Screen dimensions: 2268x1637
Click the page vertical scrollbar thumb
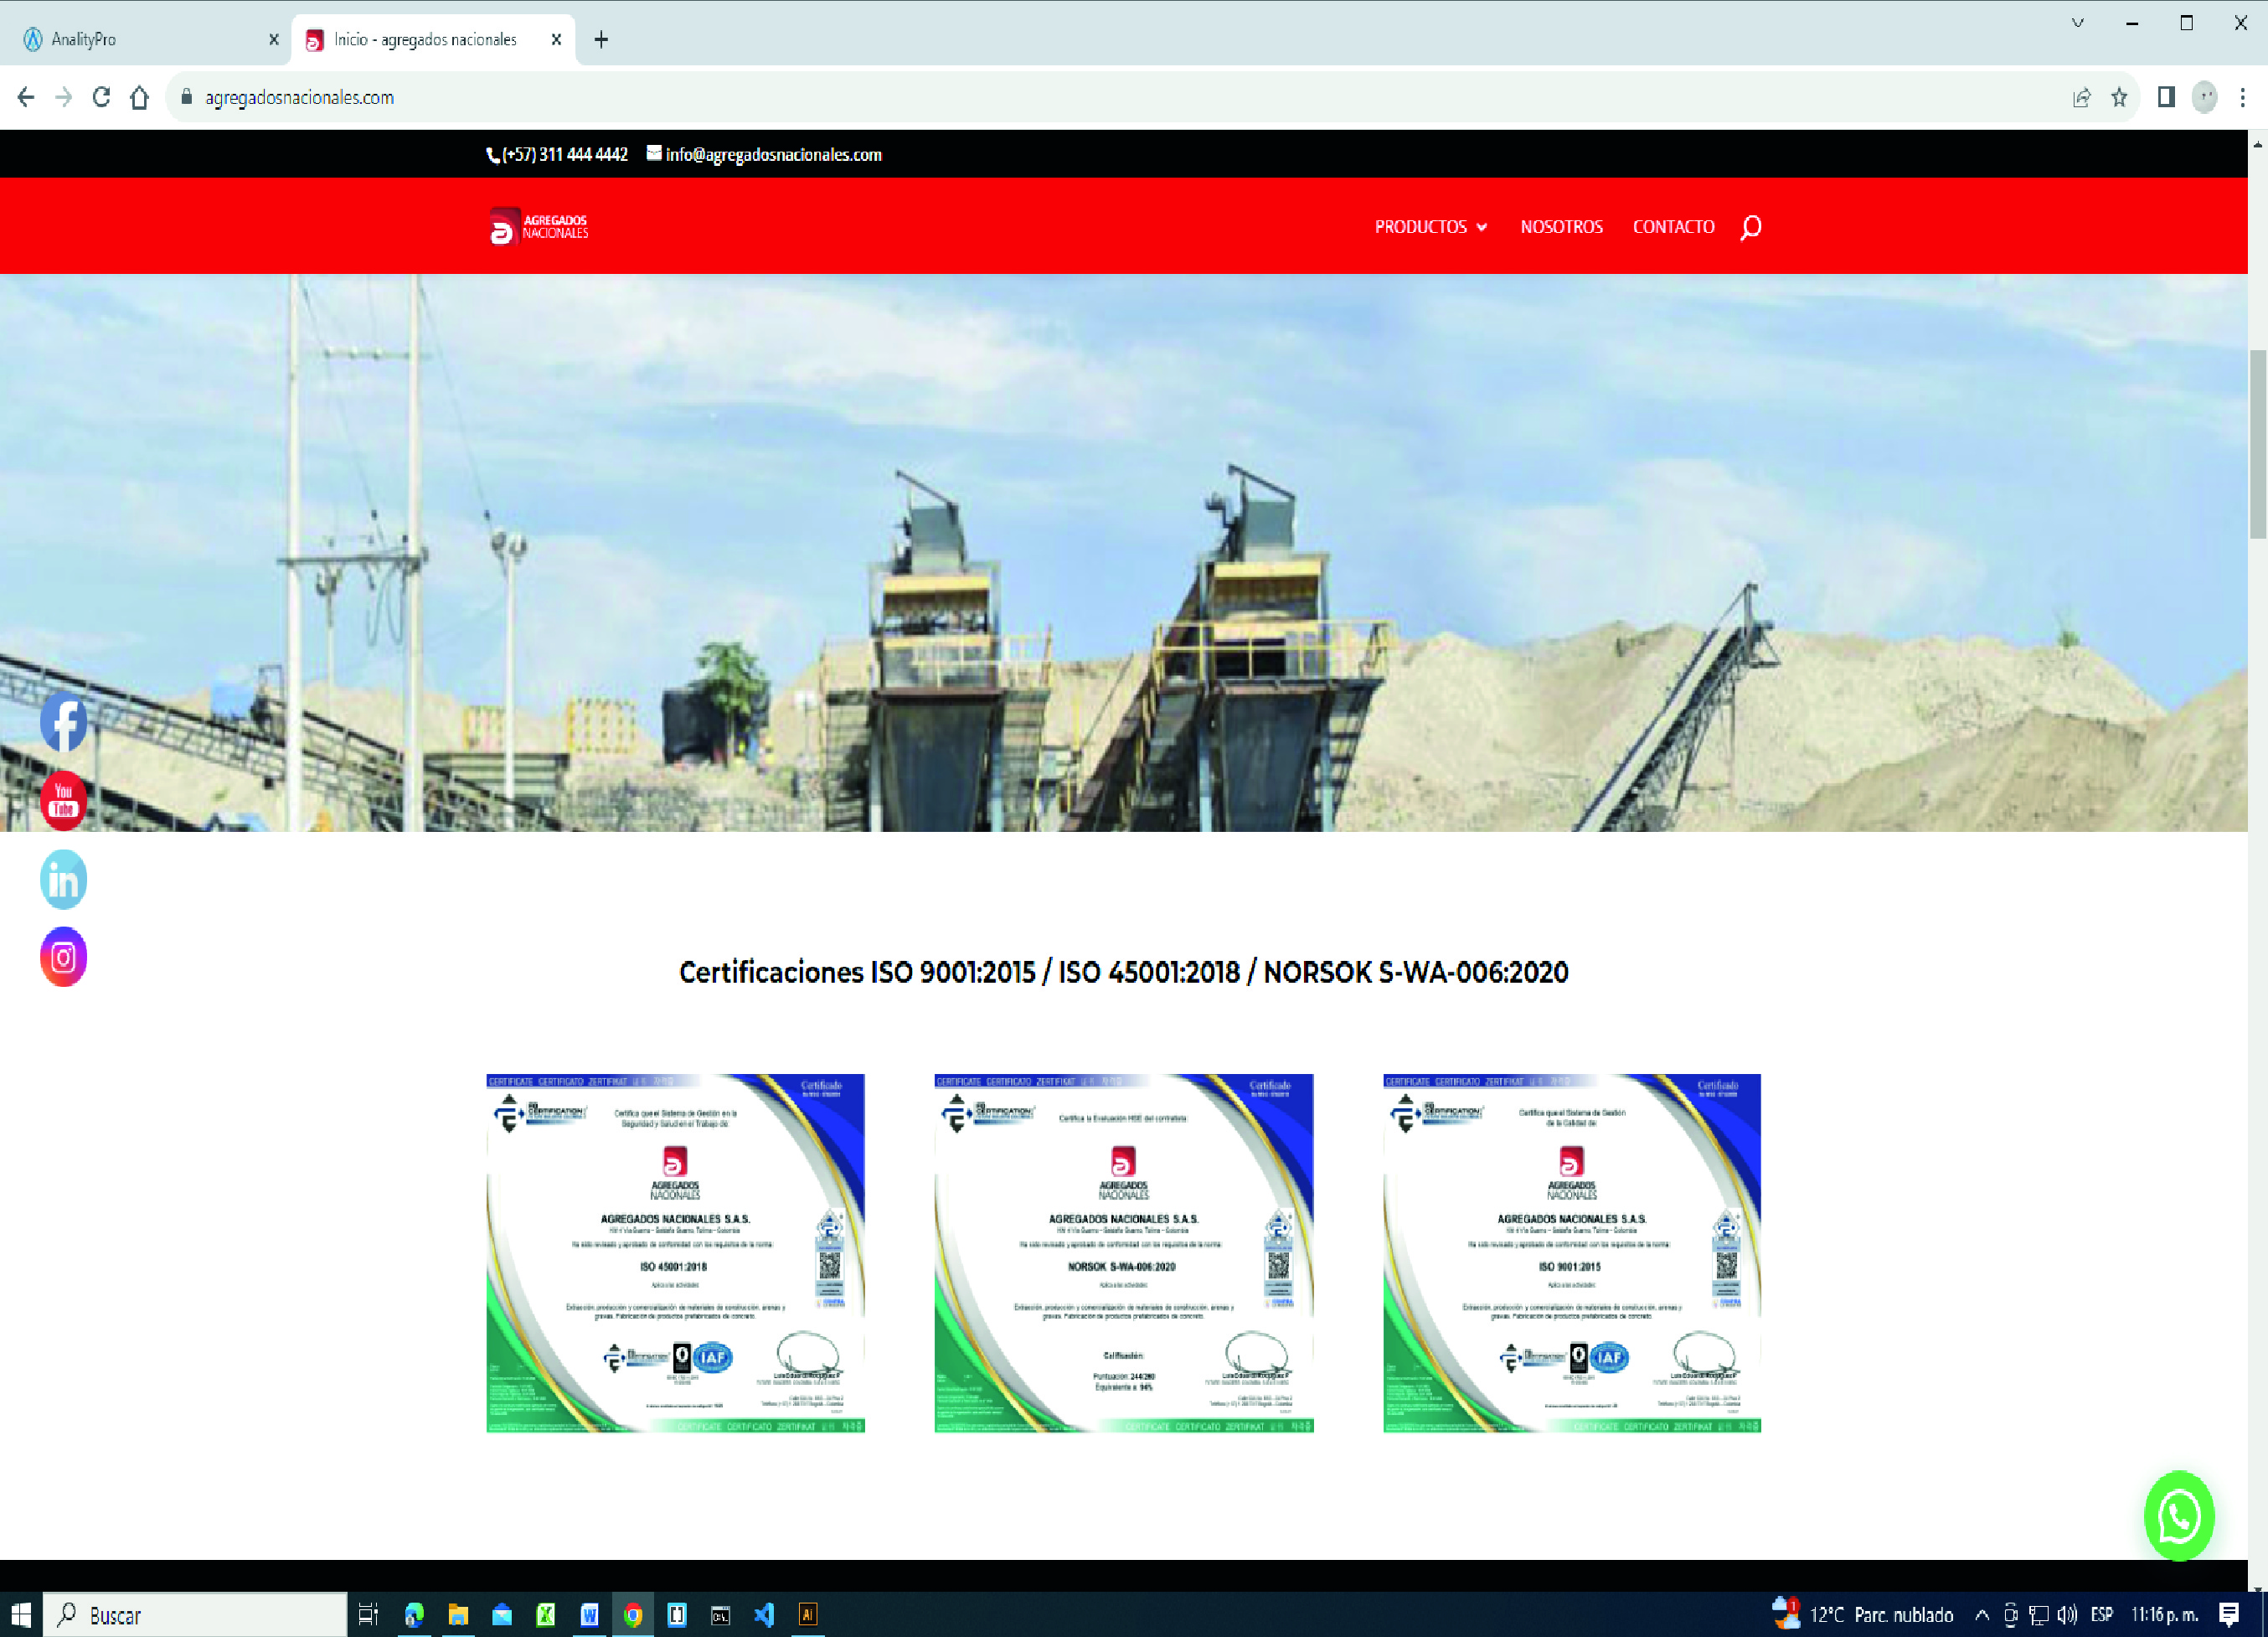pyautogui.click(x=2257, y=445)
